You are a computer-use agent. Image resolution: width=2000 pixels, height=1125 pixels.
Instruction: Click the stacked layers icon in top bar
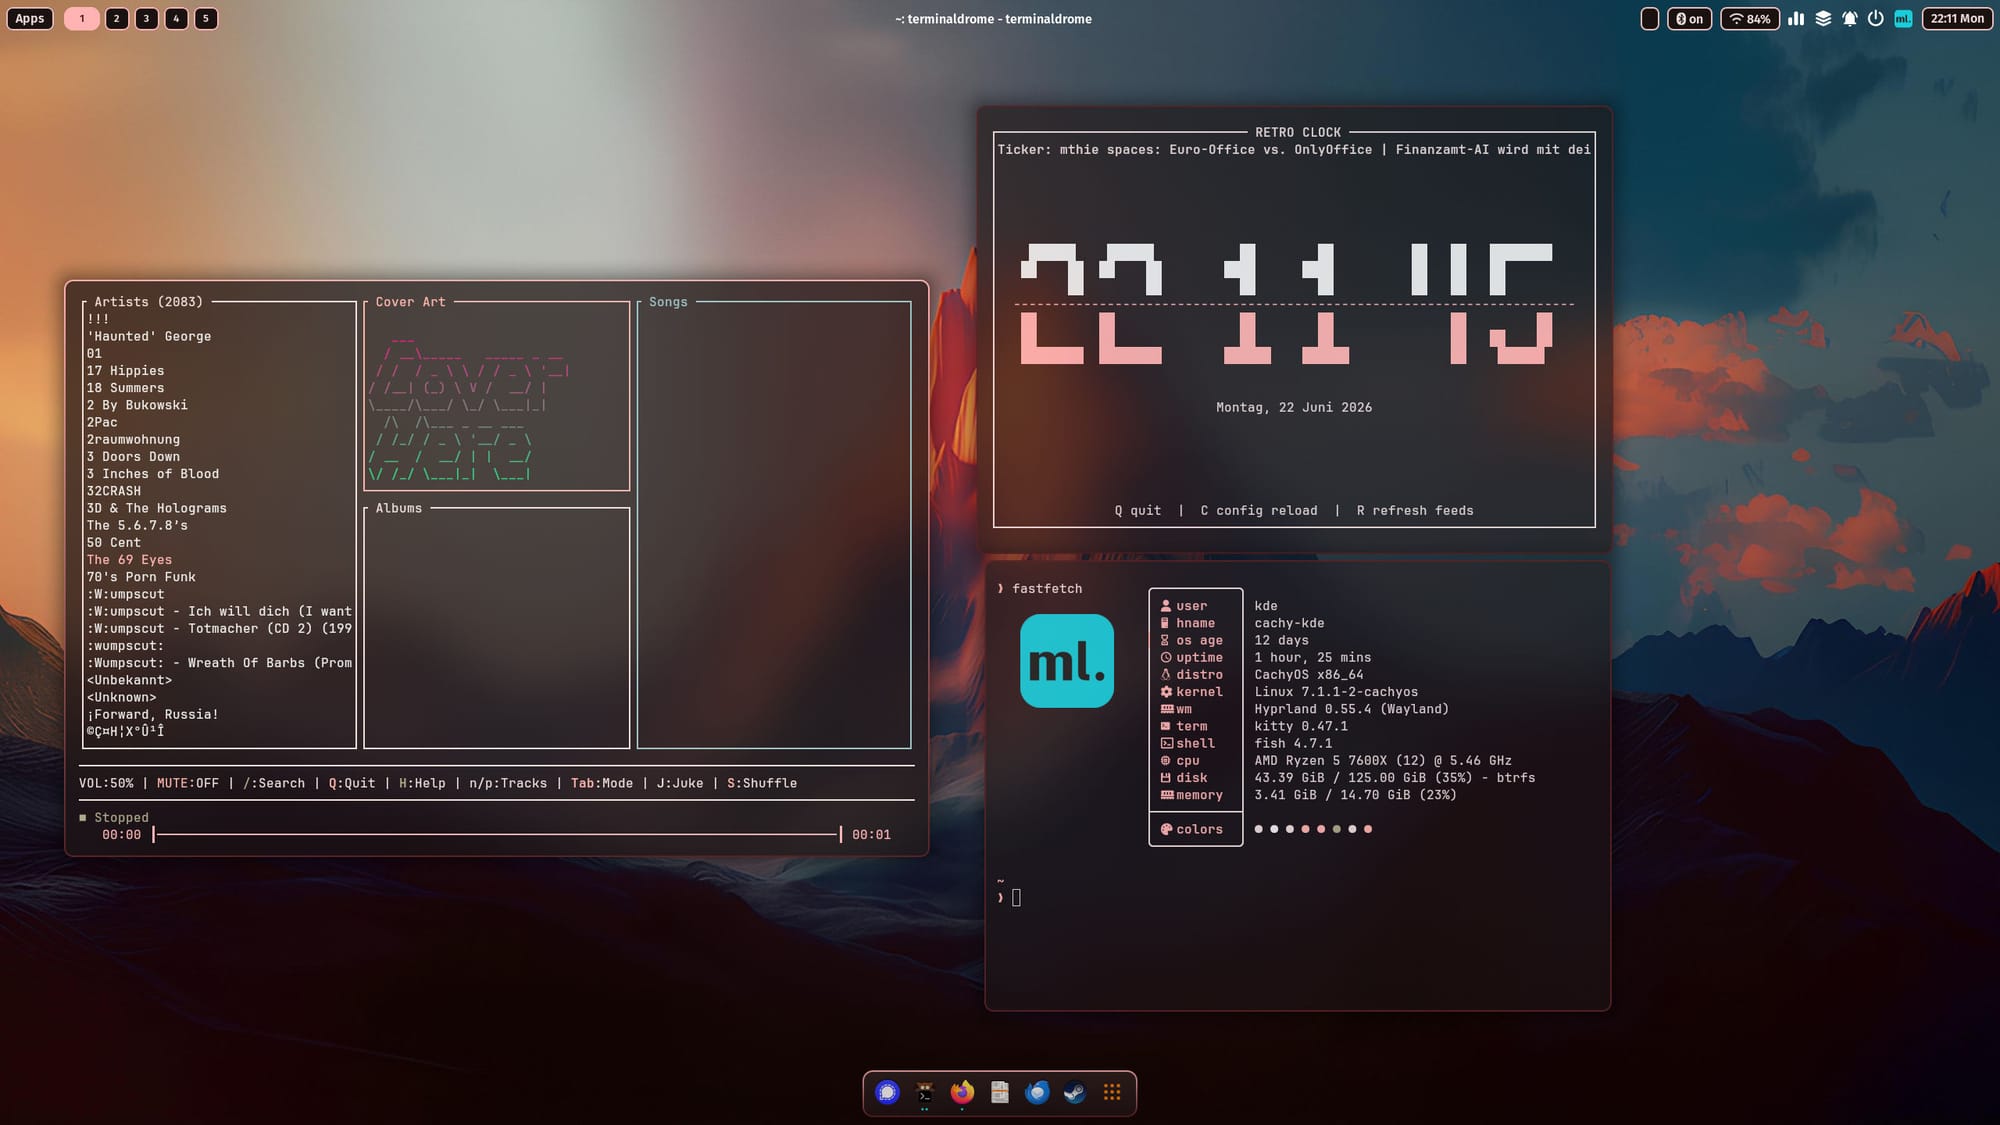[1823, 19]
